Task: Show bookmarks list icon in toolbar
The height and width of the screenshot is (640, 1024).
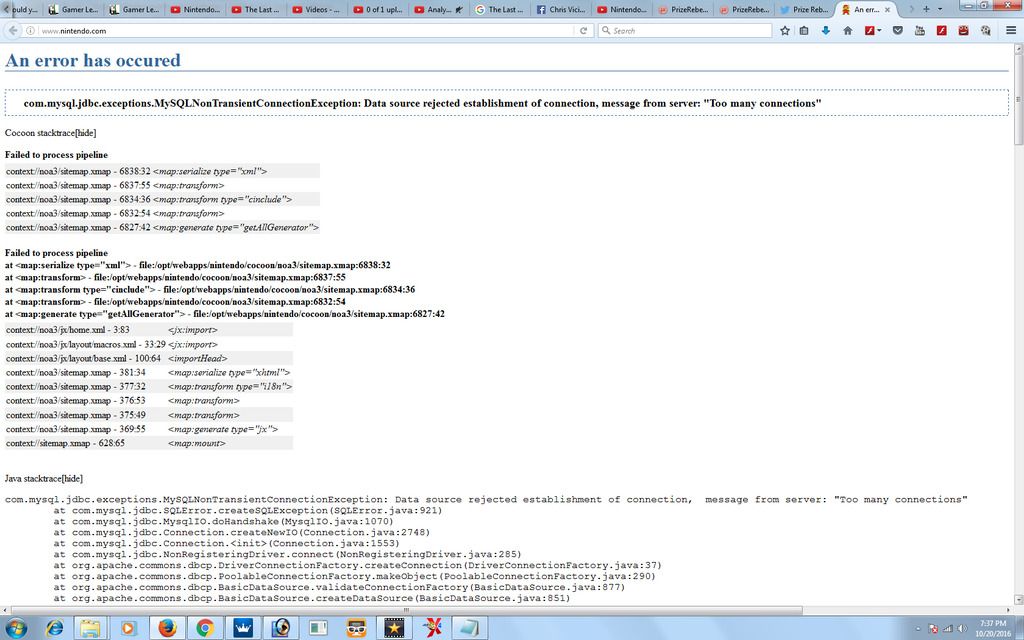Action: coord(804,31)
